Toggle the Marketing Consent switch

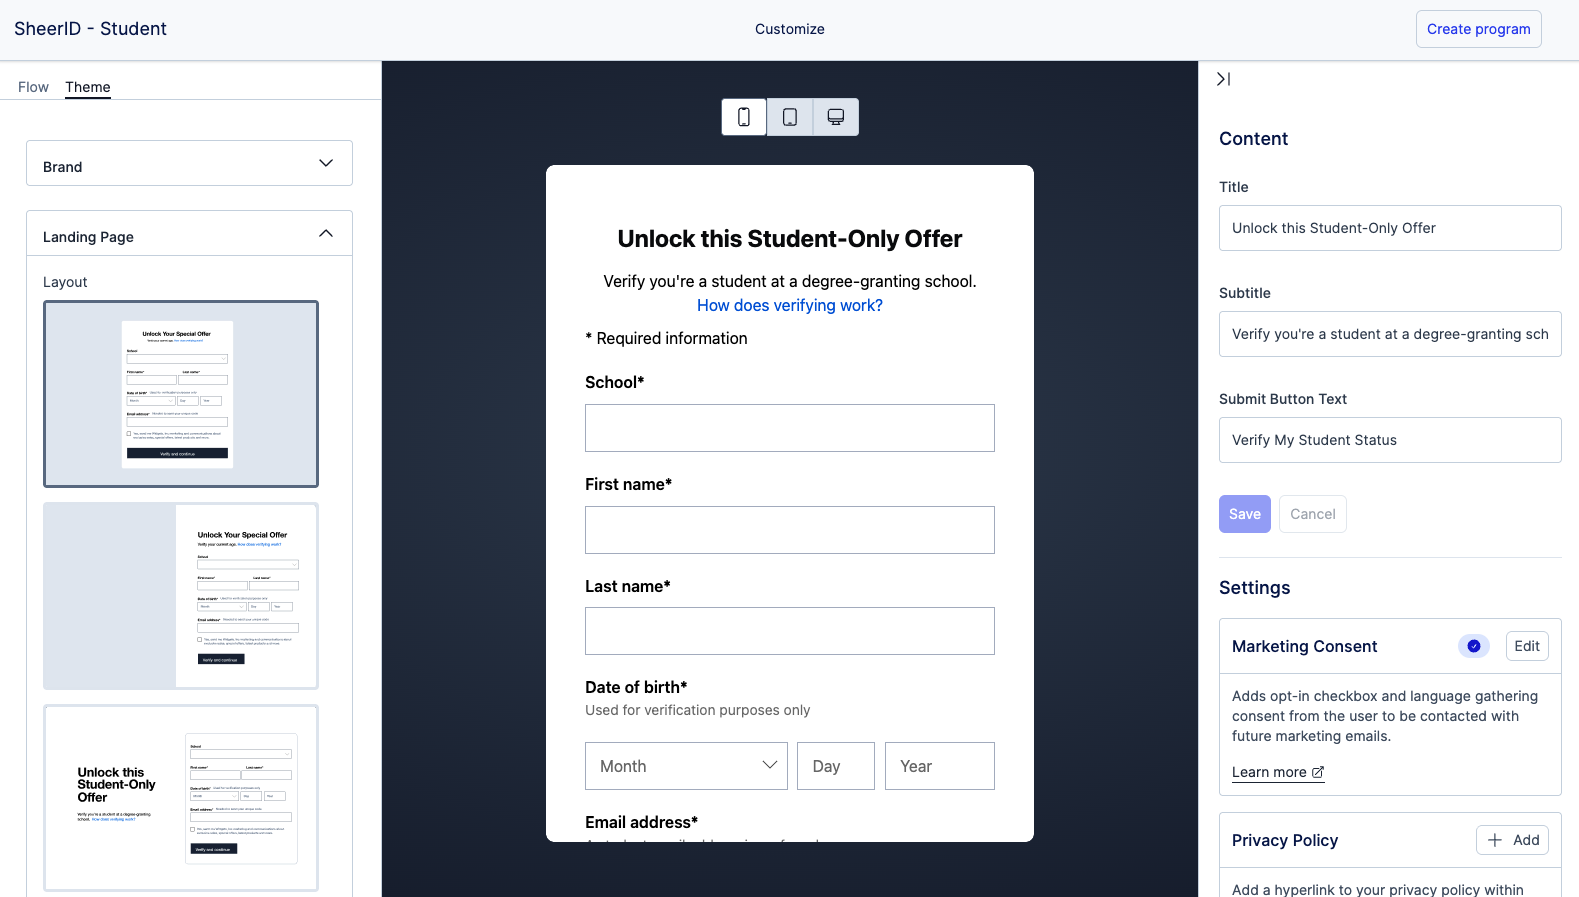1473,646
